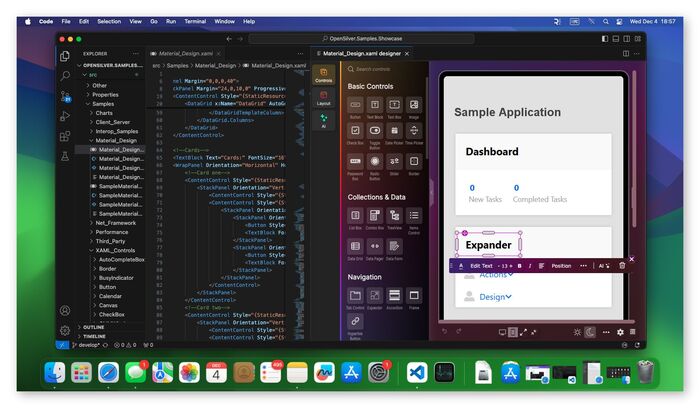Switch designer to dark moon theme
The width and height of the screenshot is (700, 408).
point(591,331)
